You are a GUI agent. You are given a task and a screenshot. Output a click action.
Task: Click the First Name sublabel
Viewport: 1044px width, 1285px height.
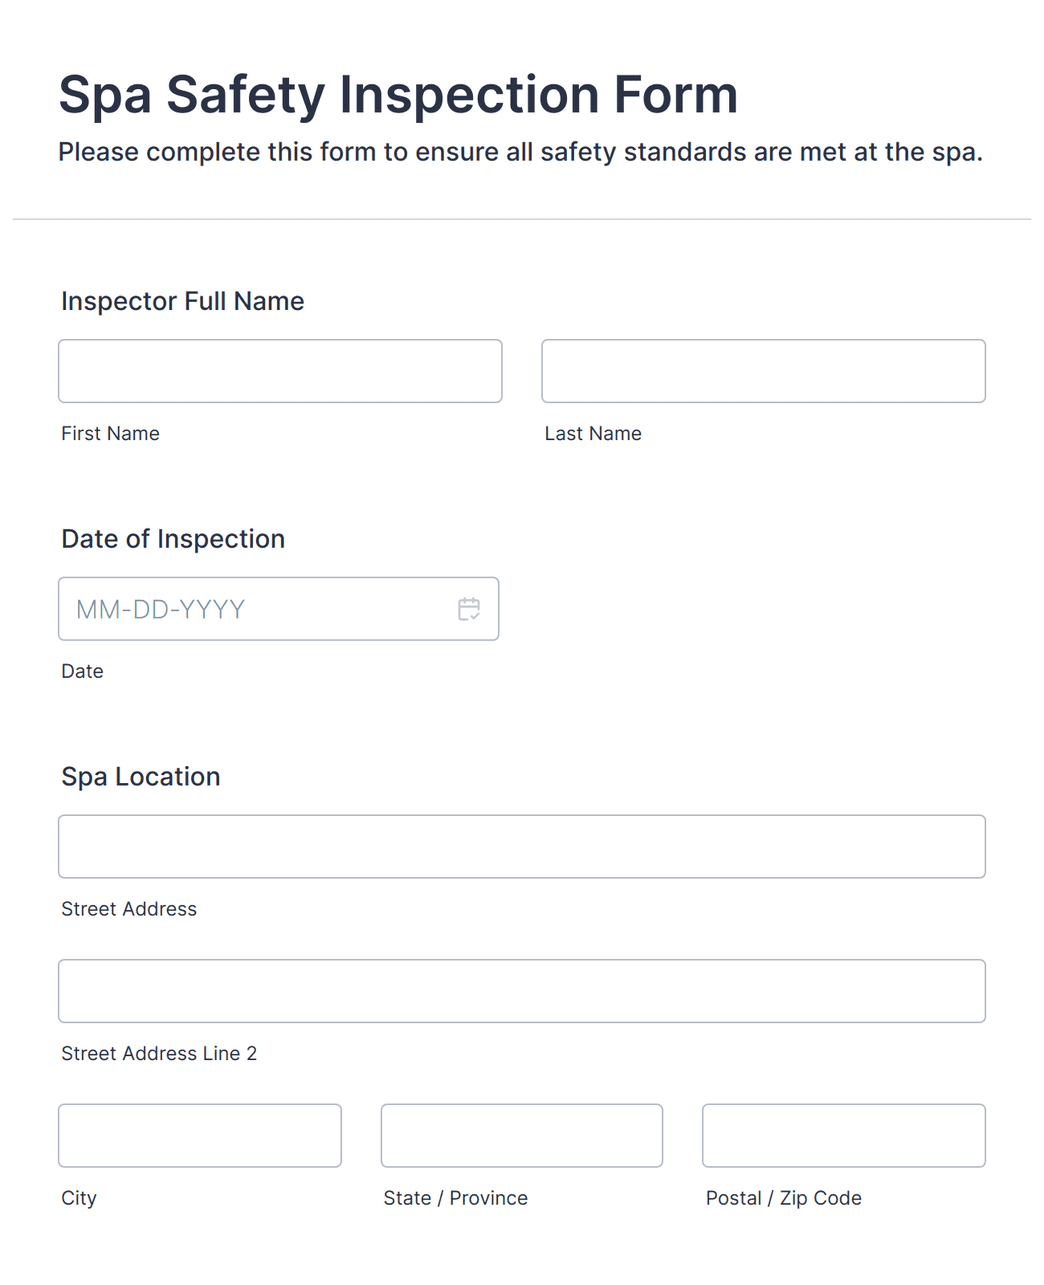[110, 433]
